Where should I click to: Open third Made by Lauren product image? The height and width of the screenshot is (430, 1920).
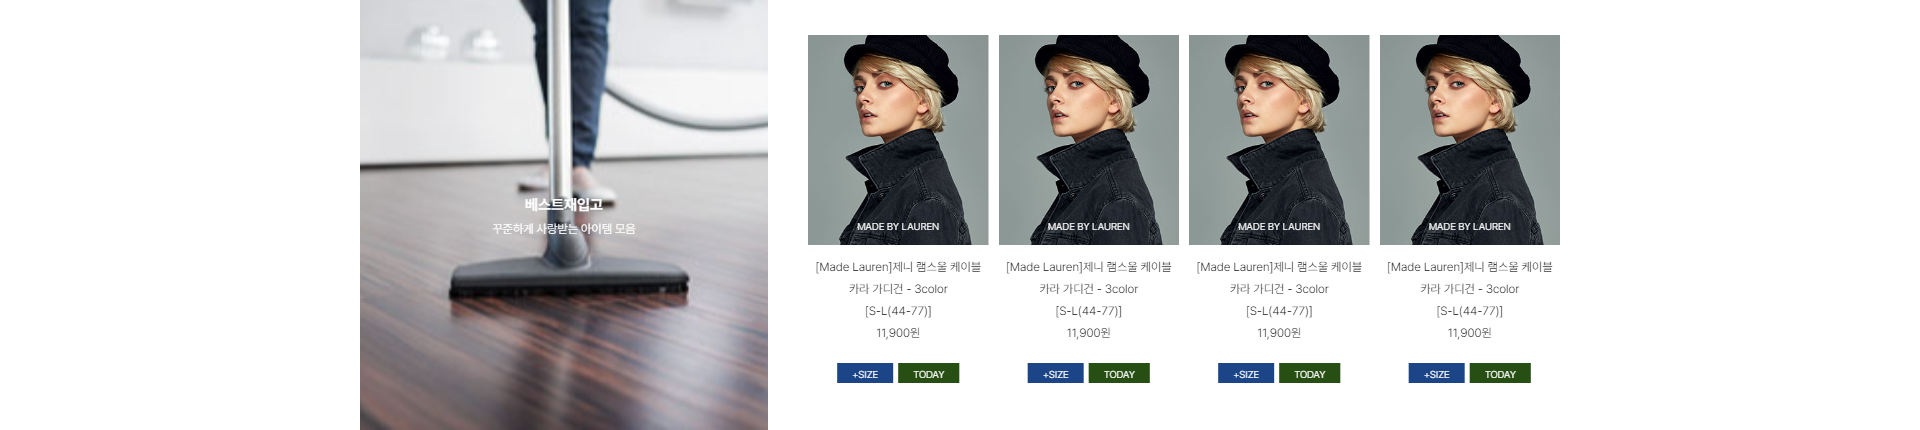(x=1279, y=140)
